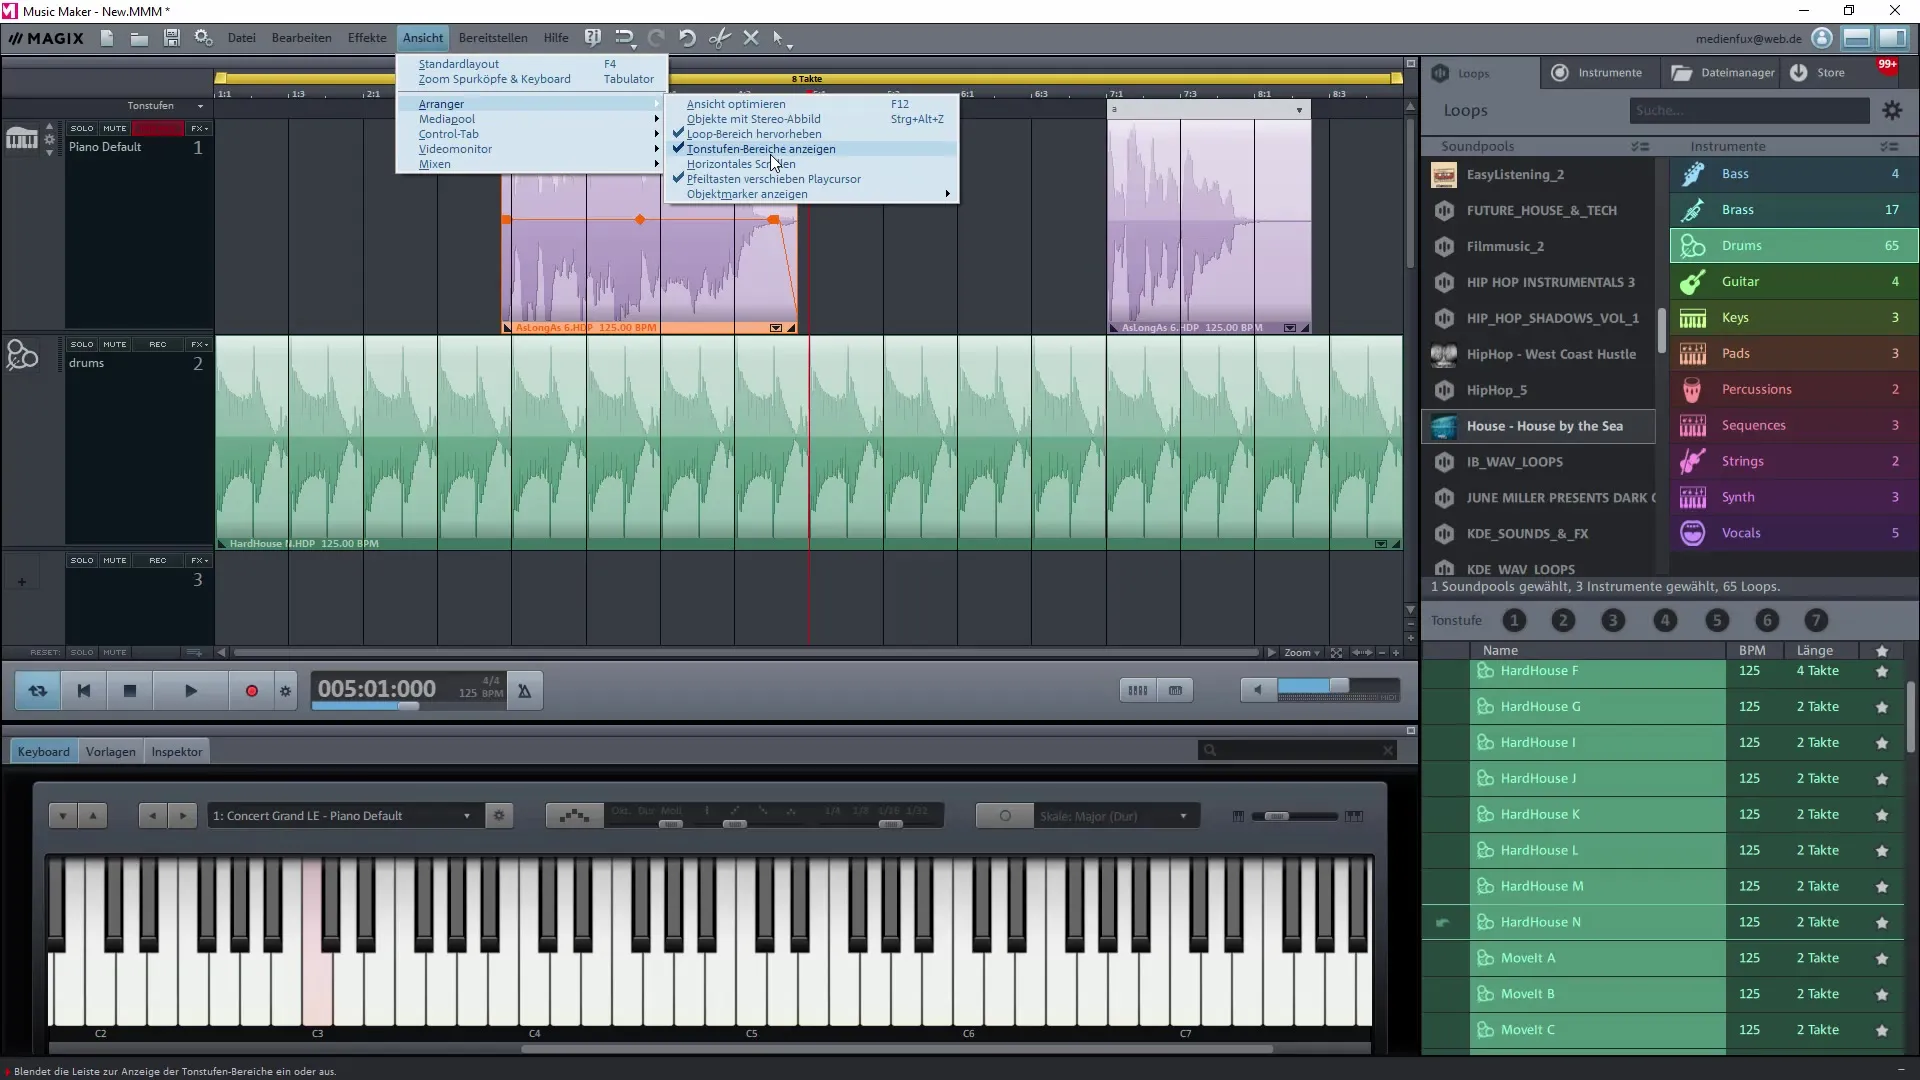Click the new project file icon

point(107,38)
